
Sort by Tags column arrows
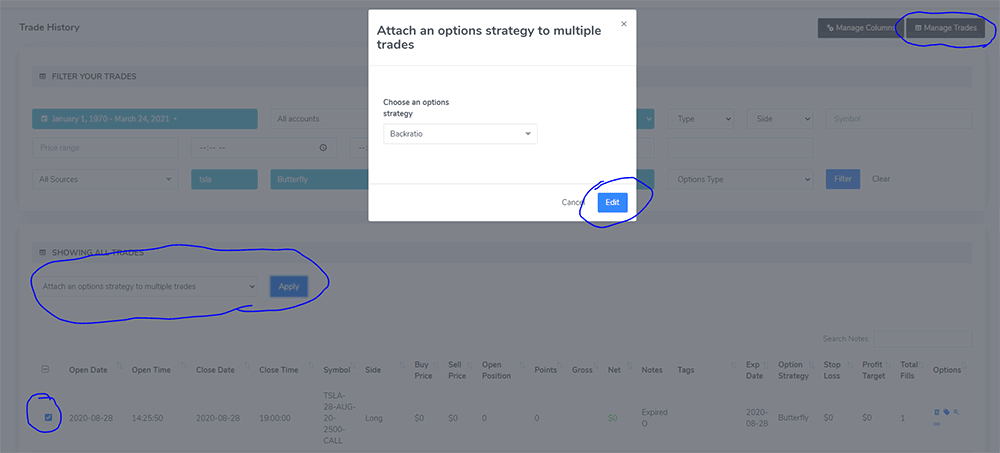(x=734, y=366)
